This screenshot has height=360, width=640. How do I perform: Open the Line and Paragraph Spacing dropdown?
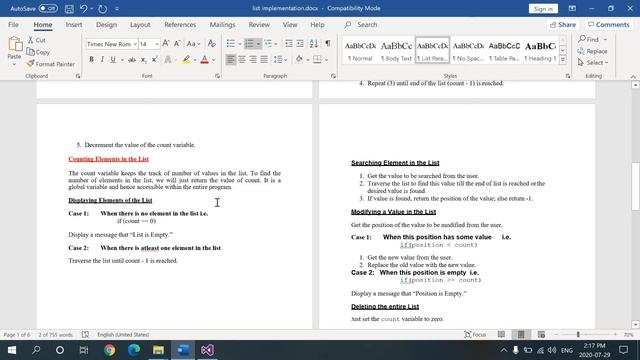coord(280,60)
